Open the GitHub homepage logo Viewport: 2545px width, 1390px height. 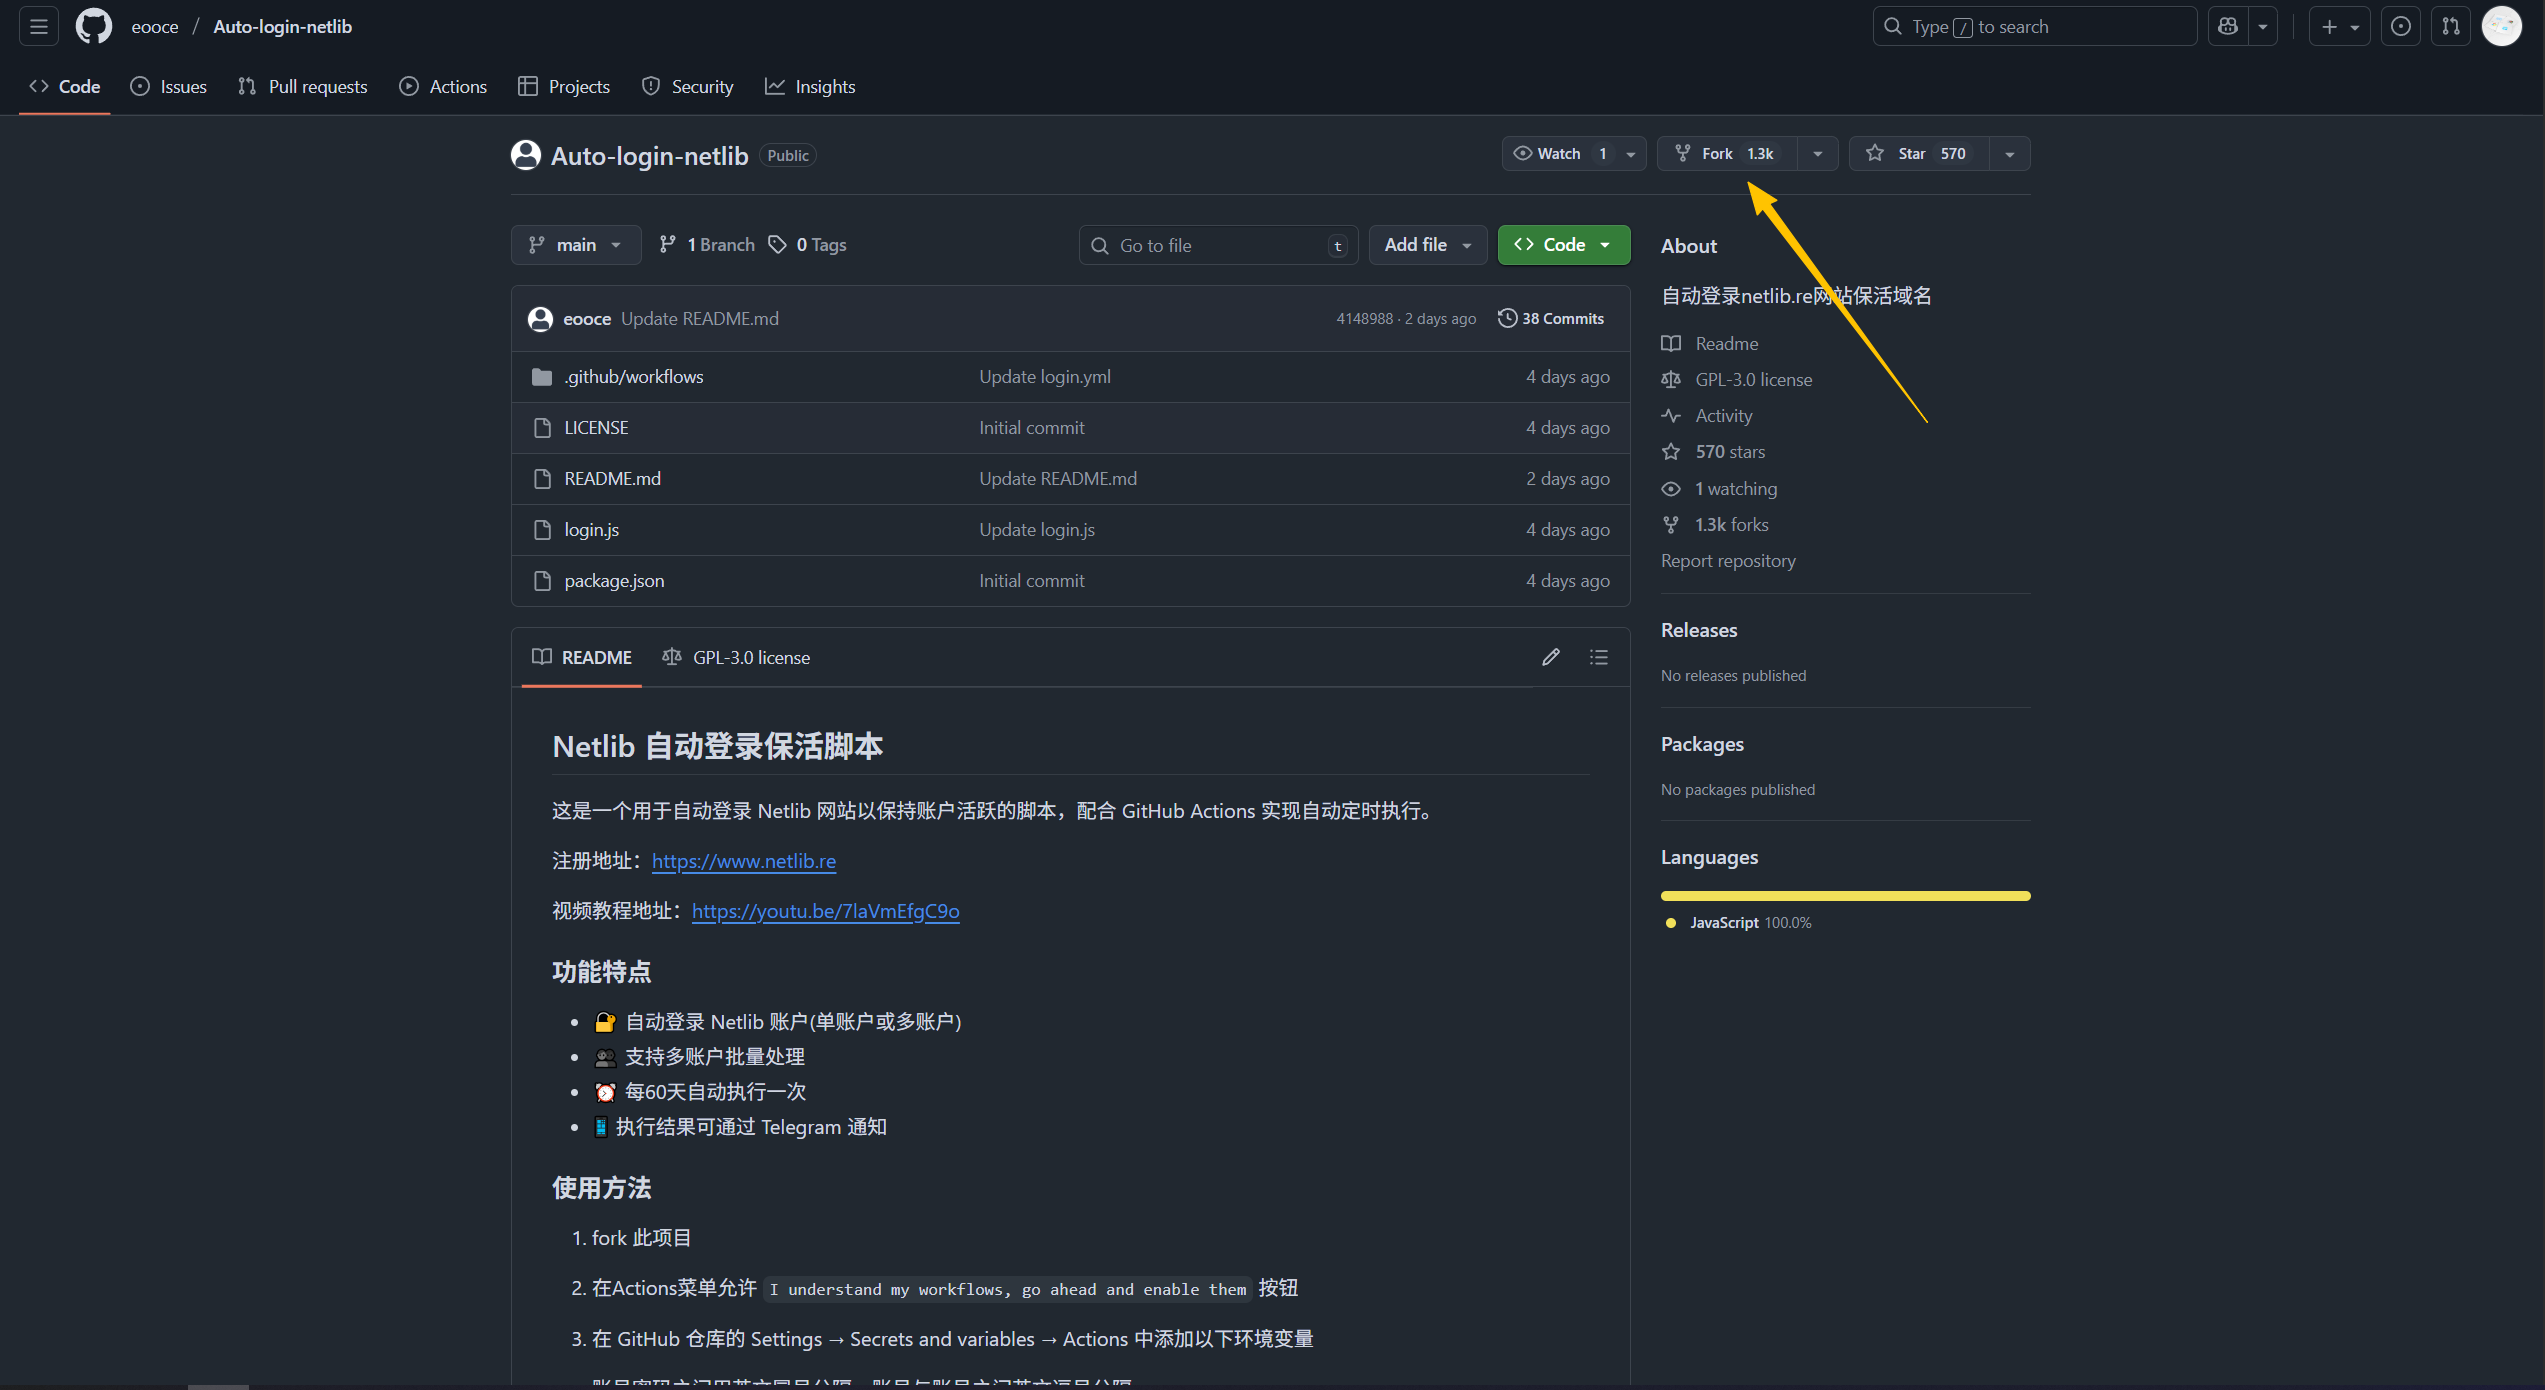pyautogui.click(x=94, y=27)
